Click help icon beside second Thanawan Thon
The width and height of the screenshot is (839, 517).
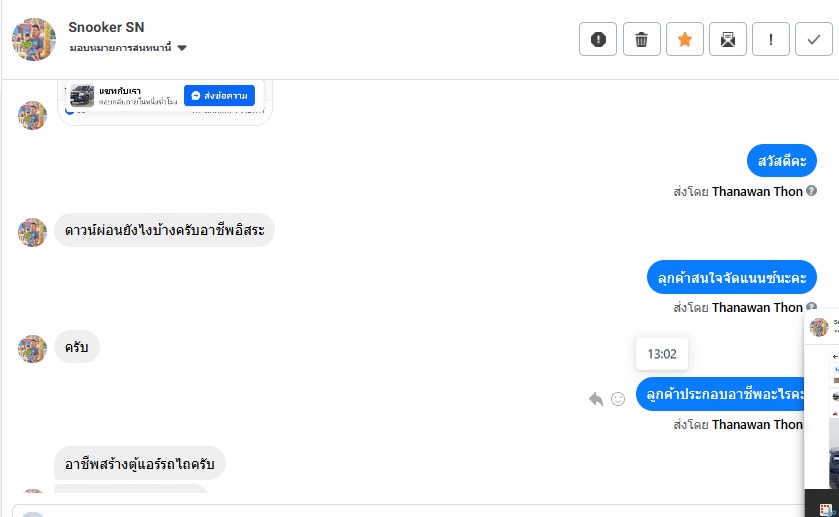812,307
